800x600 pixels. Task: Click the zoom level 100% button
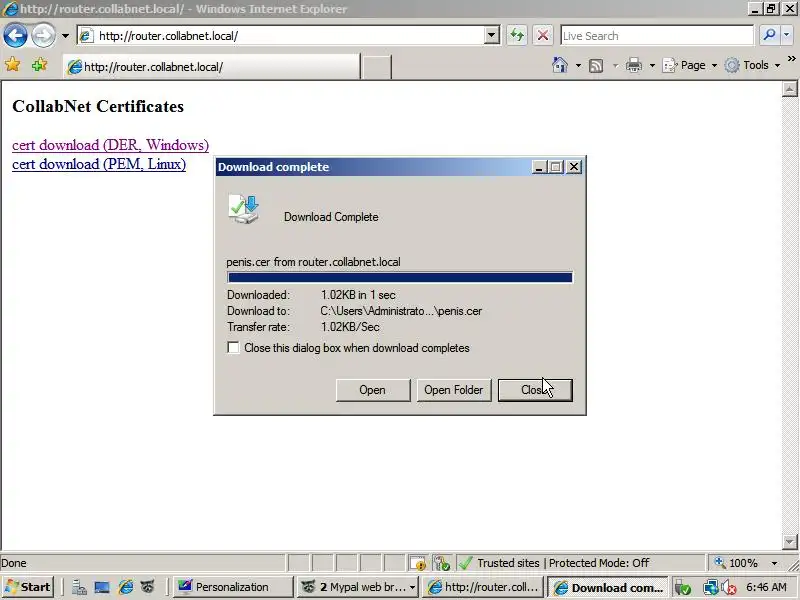point(736,563)
